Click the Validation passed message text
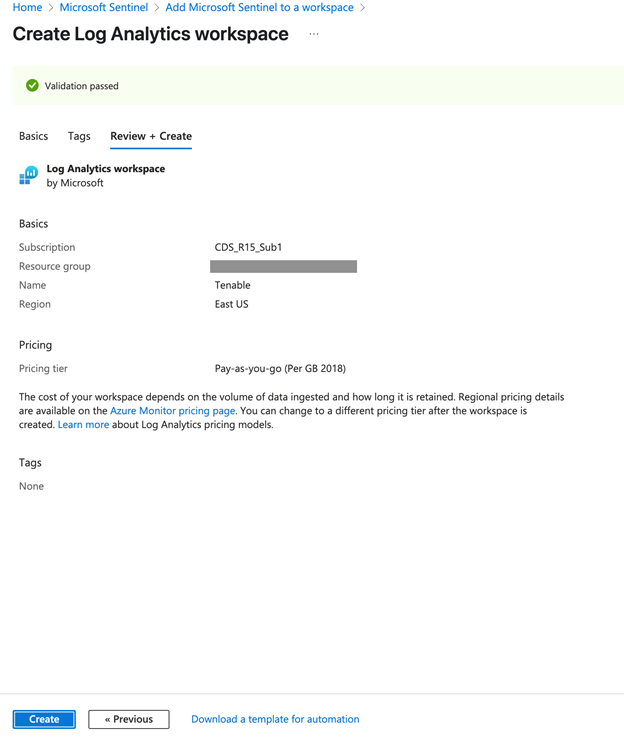The height and width of the screenshot is (740, 624). tap(82, 86)
